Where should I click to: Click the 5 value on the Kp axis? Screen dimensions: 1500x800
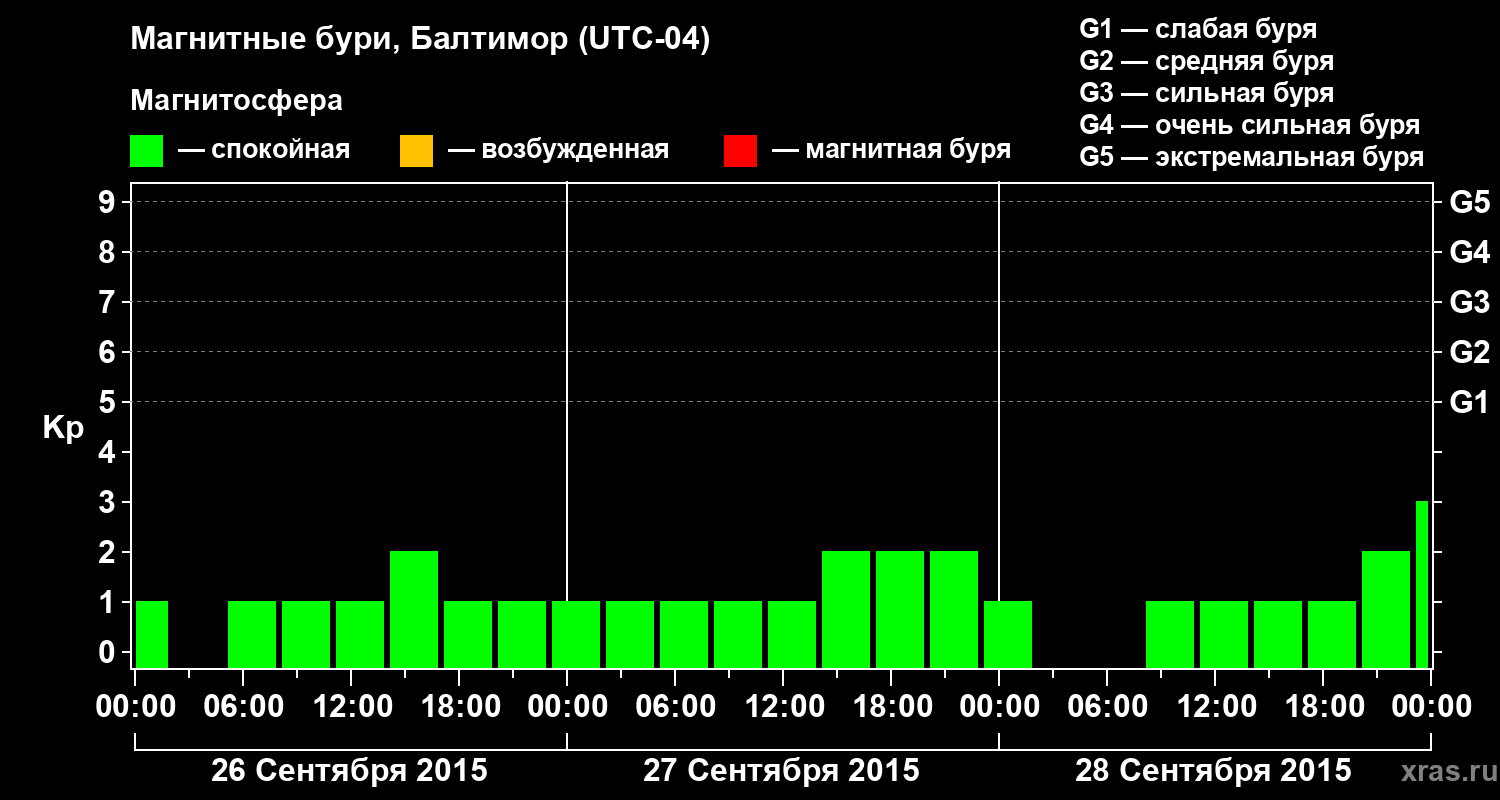pyautogui.click(x=108, y=403)
